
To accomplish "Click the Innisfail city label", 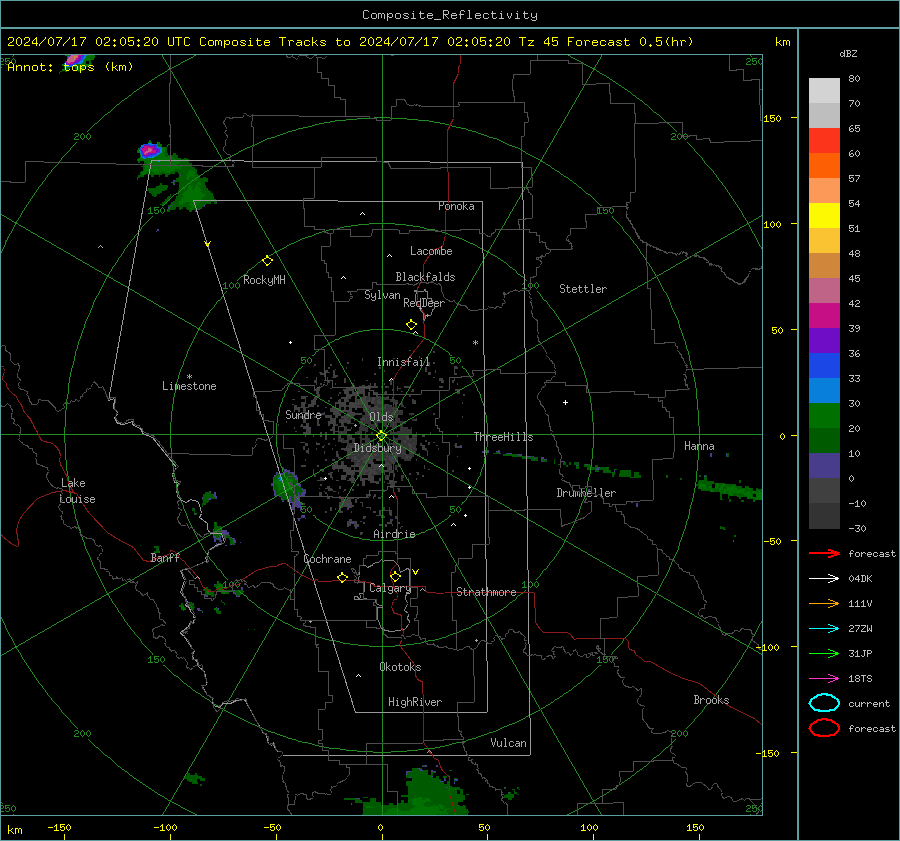I will click(404, 362).
